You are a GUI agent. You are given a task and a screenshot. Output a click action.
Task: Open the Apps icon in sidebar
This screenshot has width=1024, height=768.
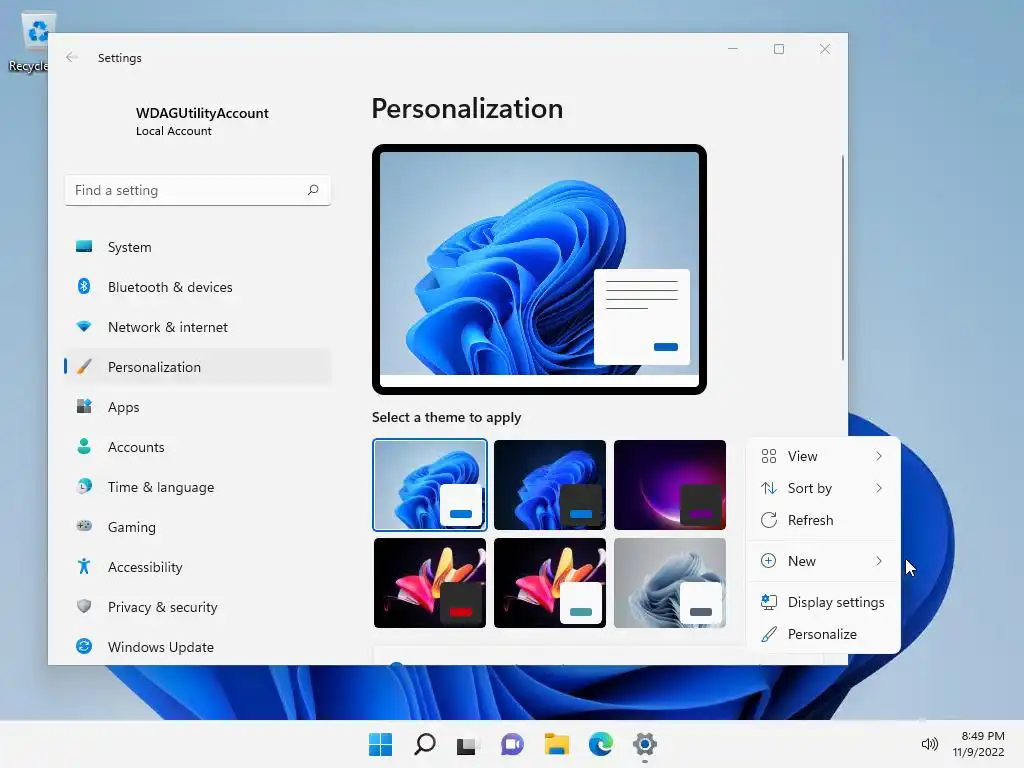pos(84,406)
